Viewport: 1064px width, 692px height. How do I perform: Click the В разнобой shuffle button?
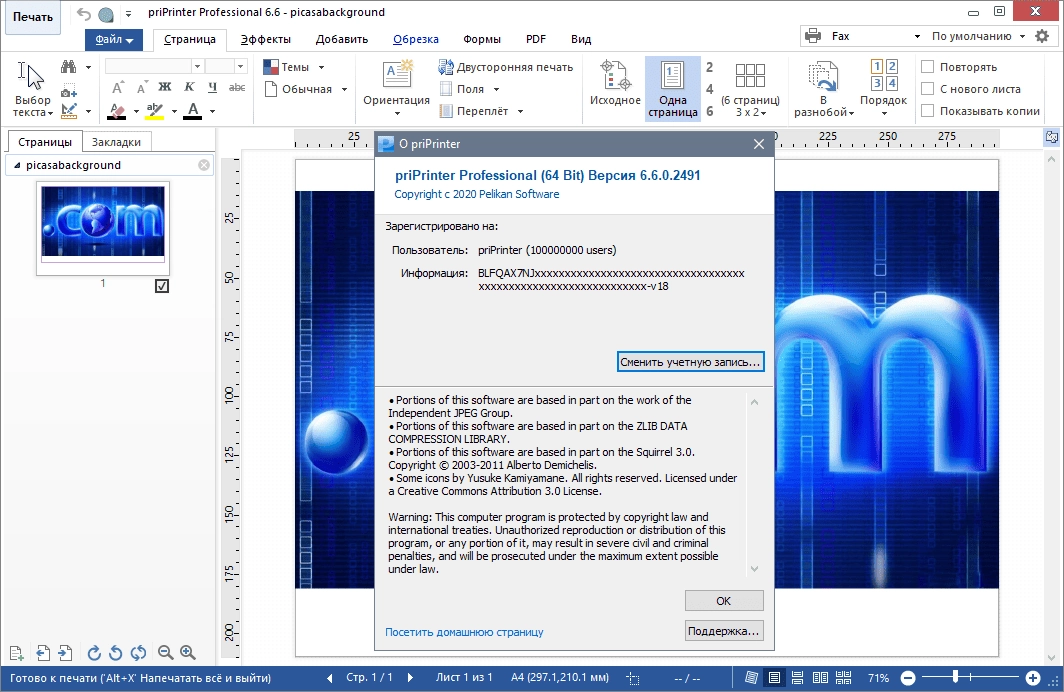pyautogui.click(x=823, y=89)
